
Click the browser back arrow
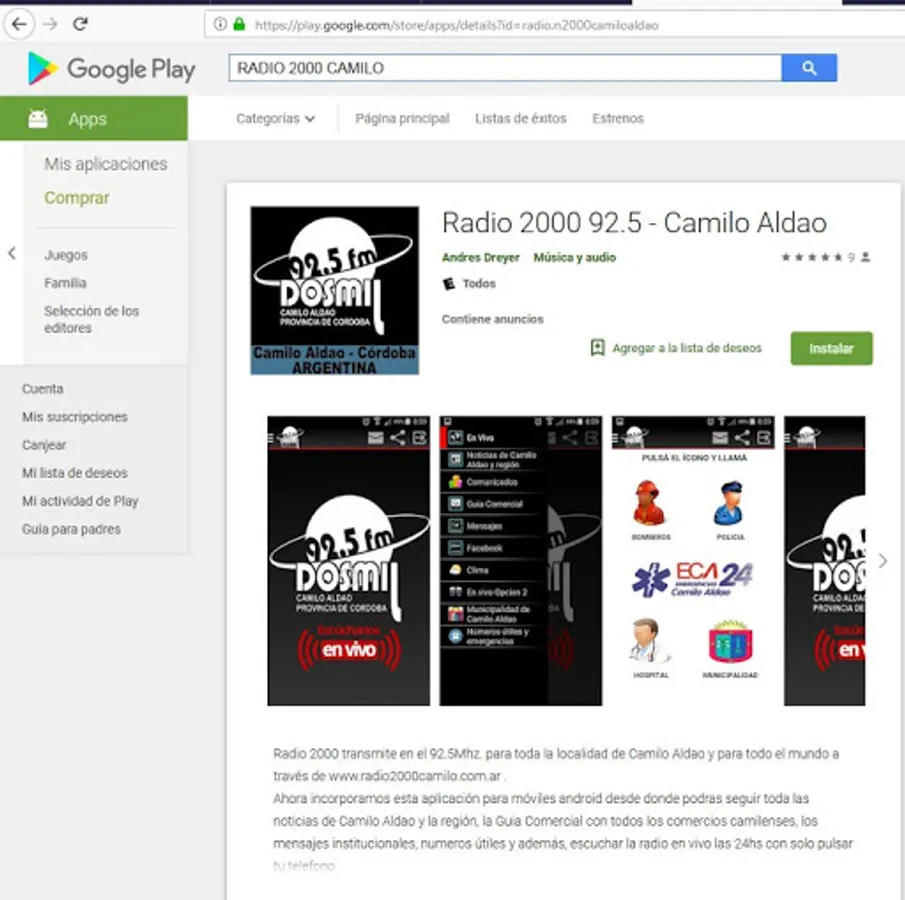click(x=19, y=24)
